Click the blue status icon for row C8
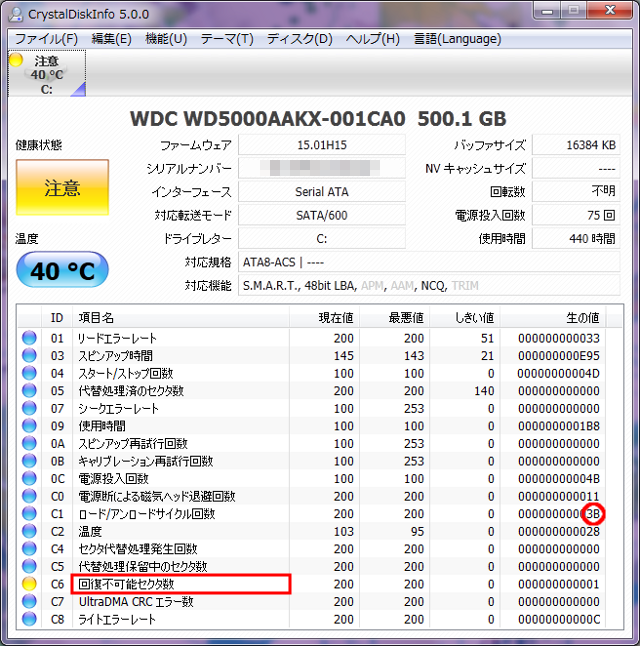 tap(29, 619)
